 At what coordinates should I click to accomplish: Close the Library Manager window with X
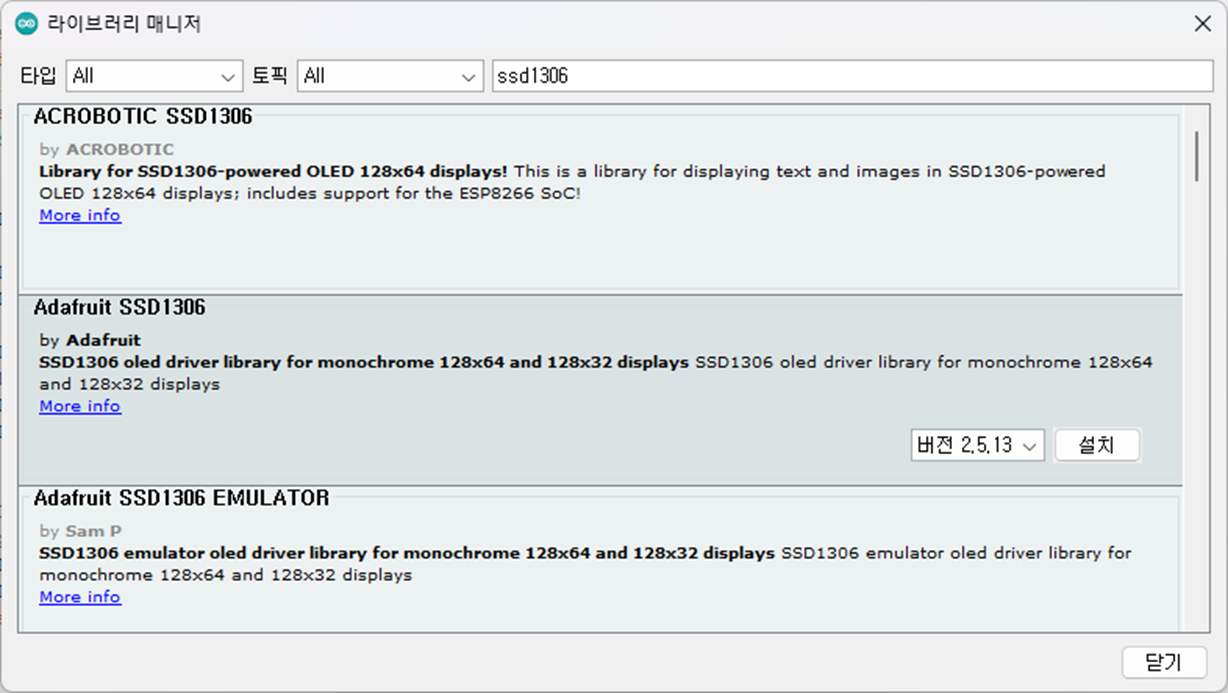1202,24
